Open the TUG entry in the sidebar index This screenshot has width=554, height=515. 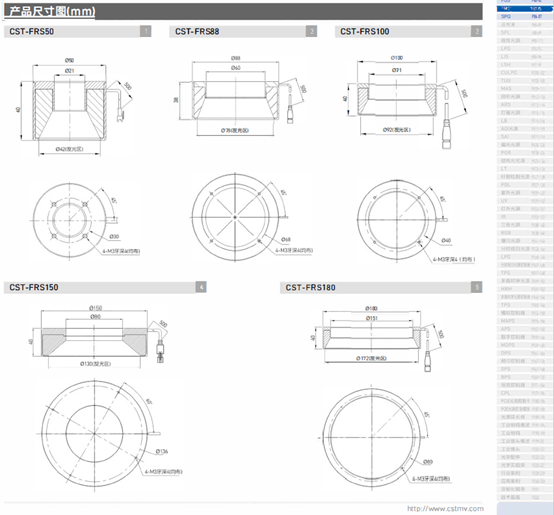pyautogui.click(x=524, y=81)
